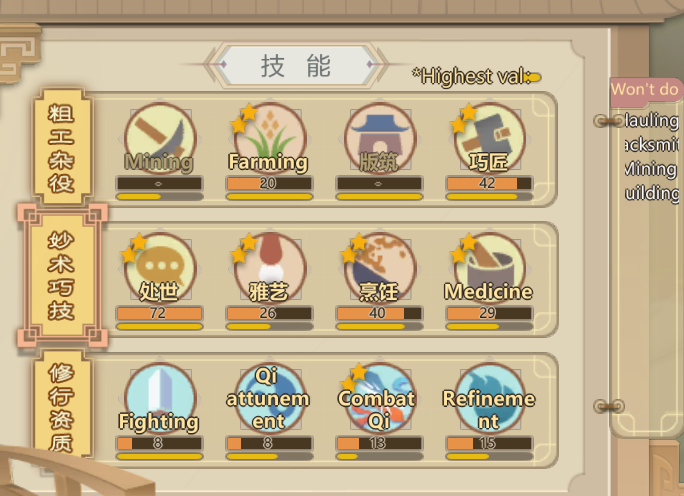Choose the 巧匠 hammer skill icon
Screen dimensions: 684x496
tap(489, 139)
